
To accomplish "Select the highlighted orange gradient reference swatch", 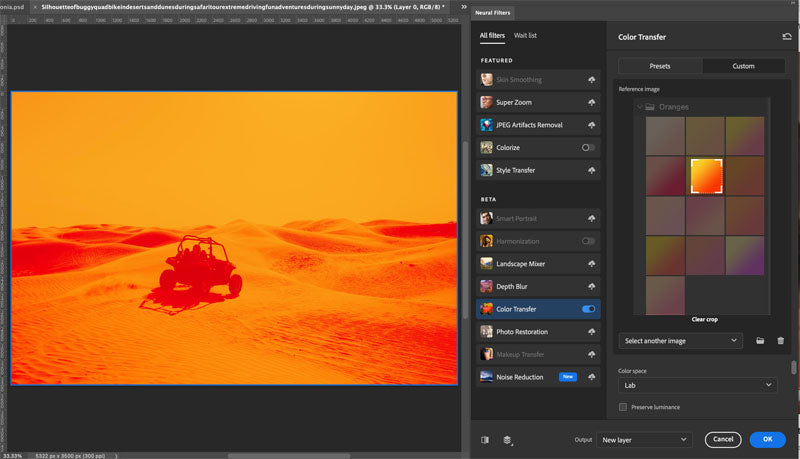I will point(706,176).
